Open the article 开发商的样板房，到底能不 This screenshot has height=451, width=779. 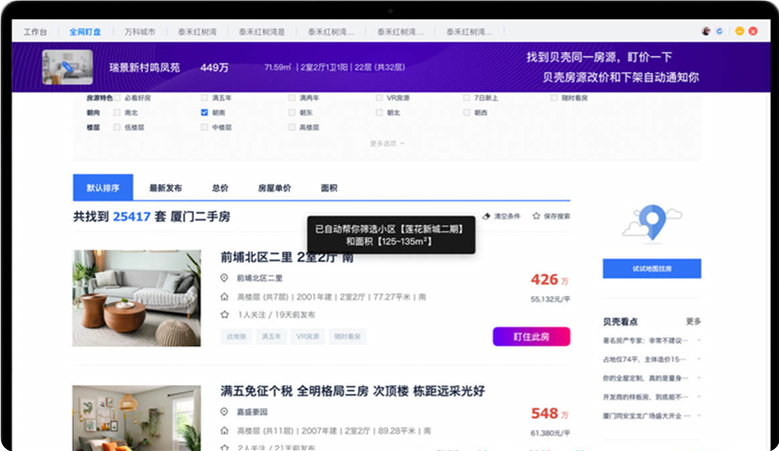pos(645,397)
